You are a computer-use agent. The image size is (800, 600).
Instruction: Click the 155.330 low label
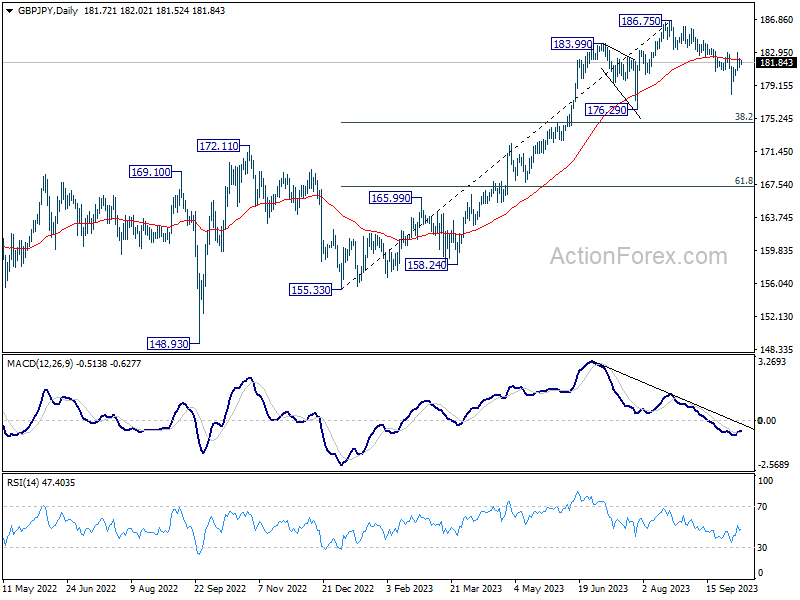[310, 290]
